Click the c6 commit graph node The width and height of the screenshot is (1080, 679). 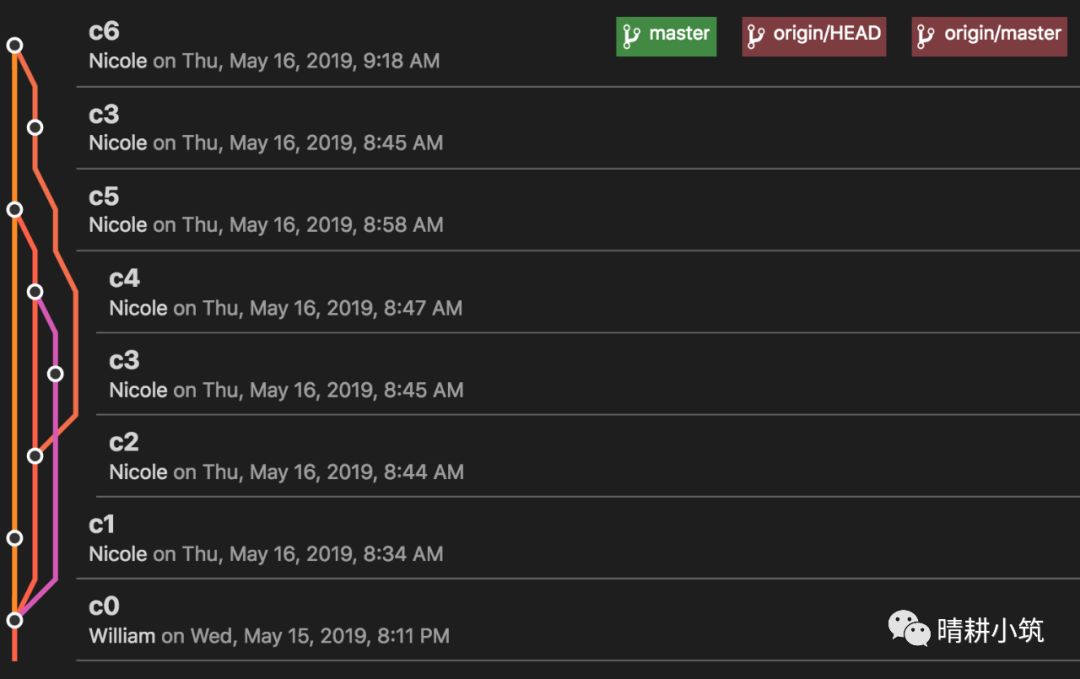[x=14, y=45]
